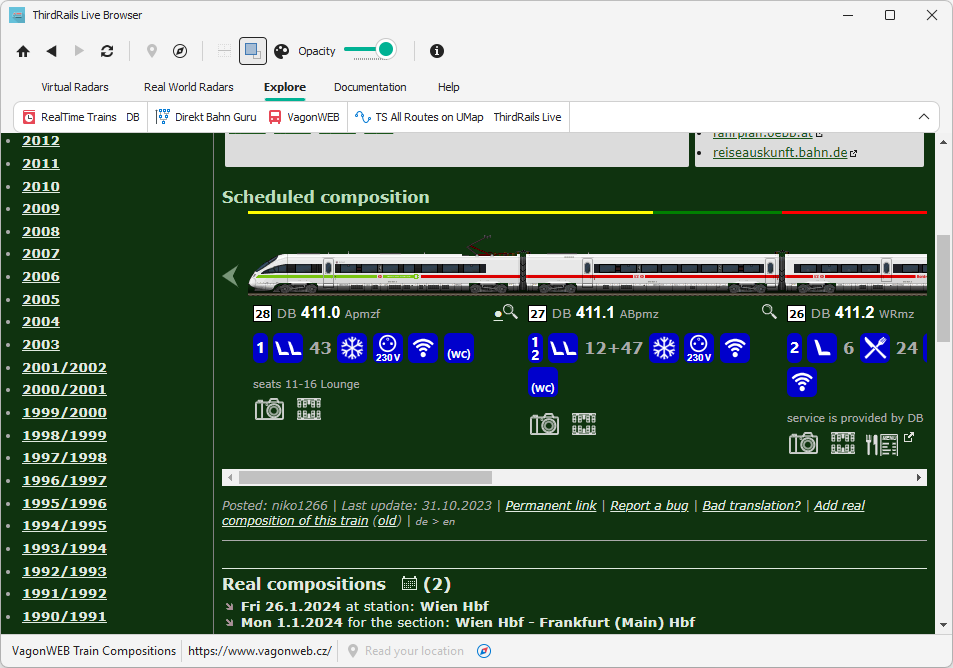This screenshot has width=953, height=668.
Task: Open the 2008 timetable year link
Action: 41,232
